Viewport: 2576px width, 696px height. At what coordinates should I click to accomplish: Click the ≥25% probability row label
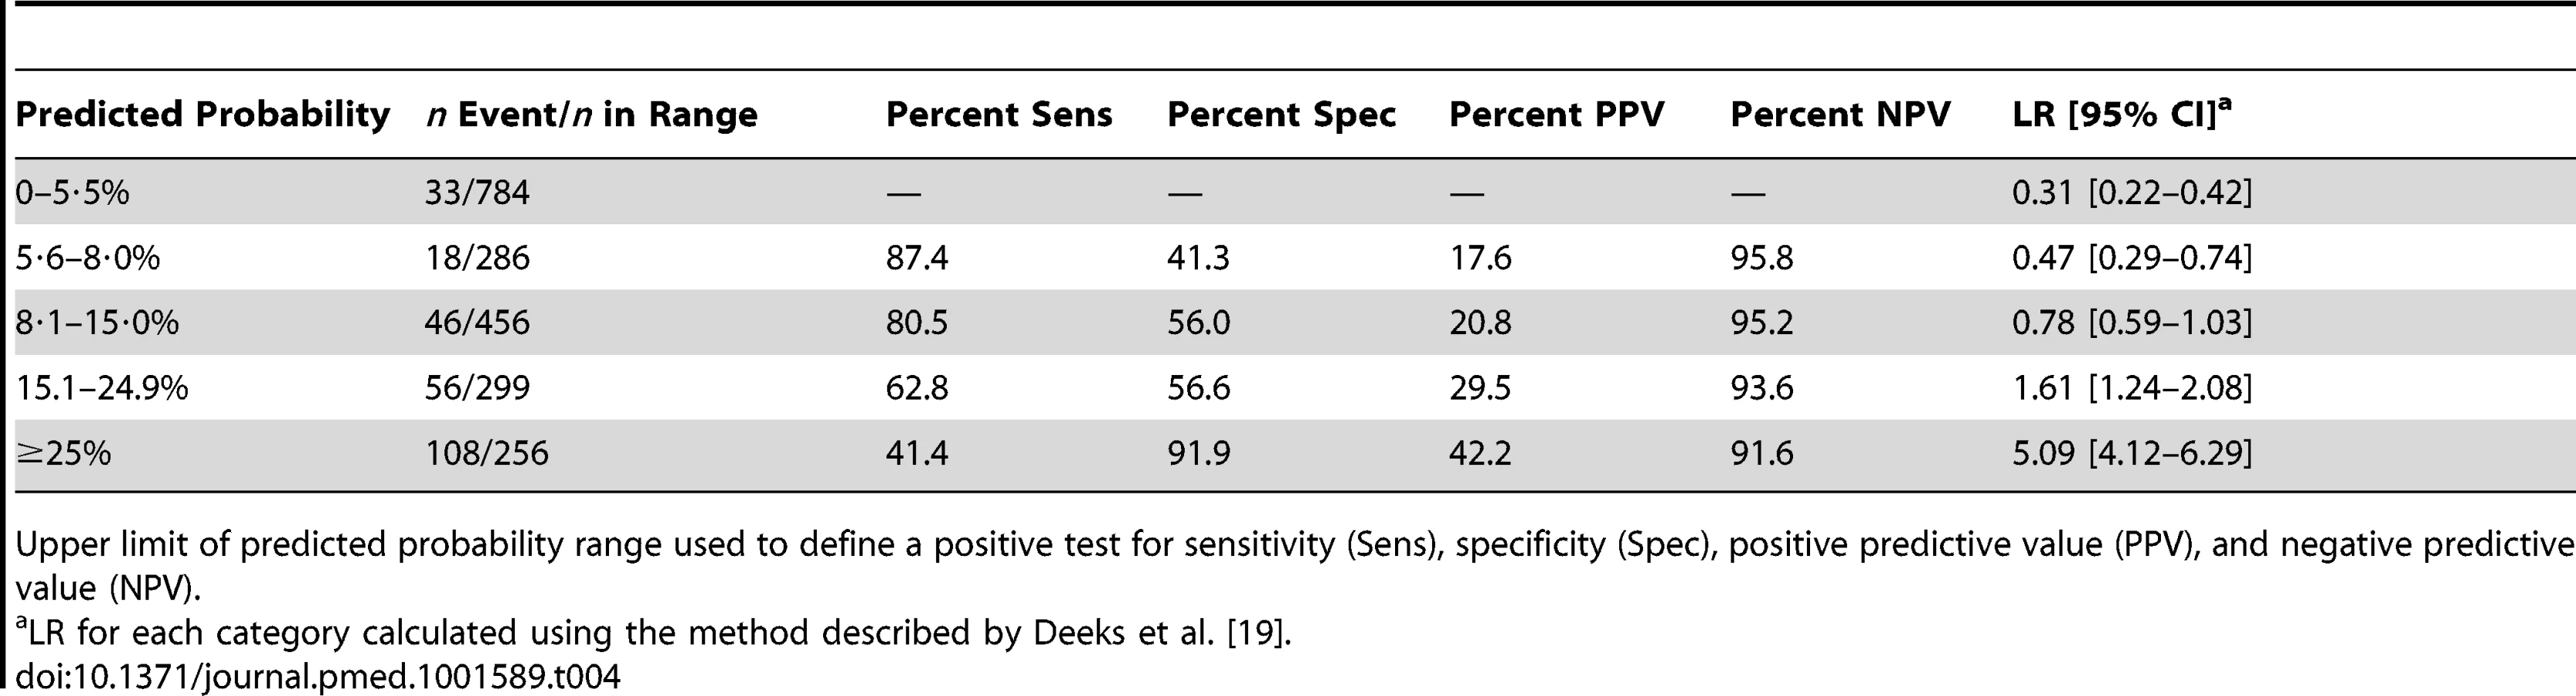pyautogui.click(x=63, y=454)
